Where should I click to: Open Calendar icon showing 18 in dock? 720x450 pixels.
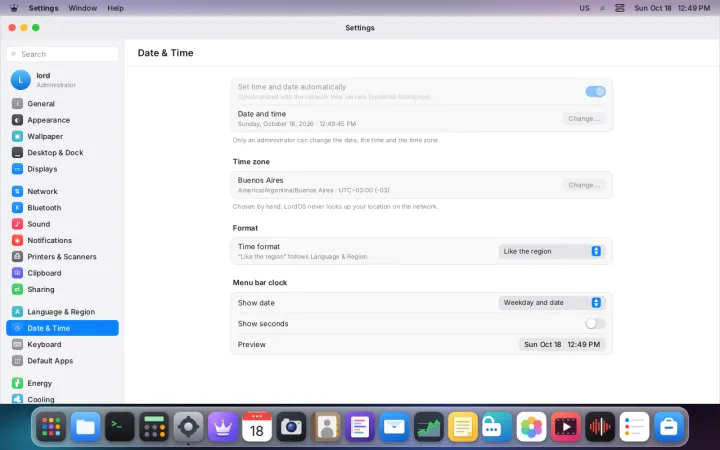[x=257, y=427]
